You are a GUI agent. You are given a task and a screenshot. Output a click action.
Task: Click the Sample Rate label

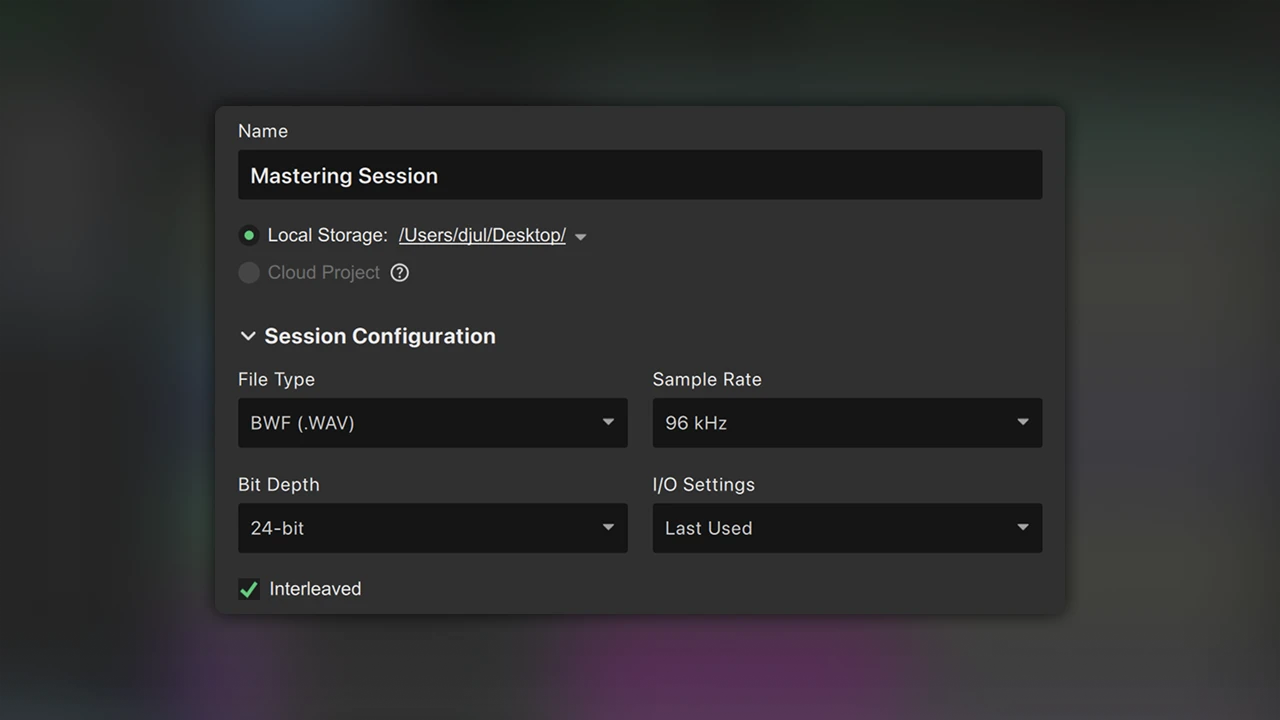tap(707, 379)
